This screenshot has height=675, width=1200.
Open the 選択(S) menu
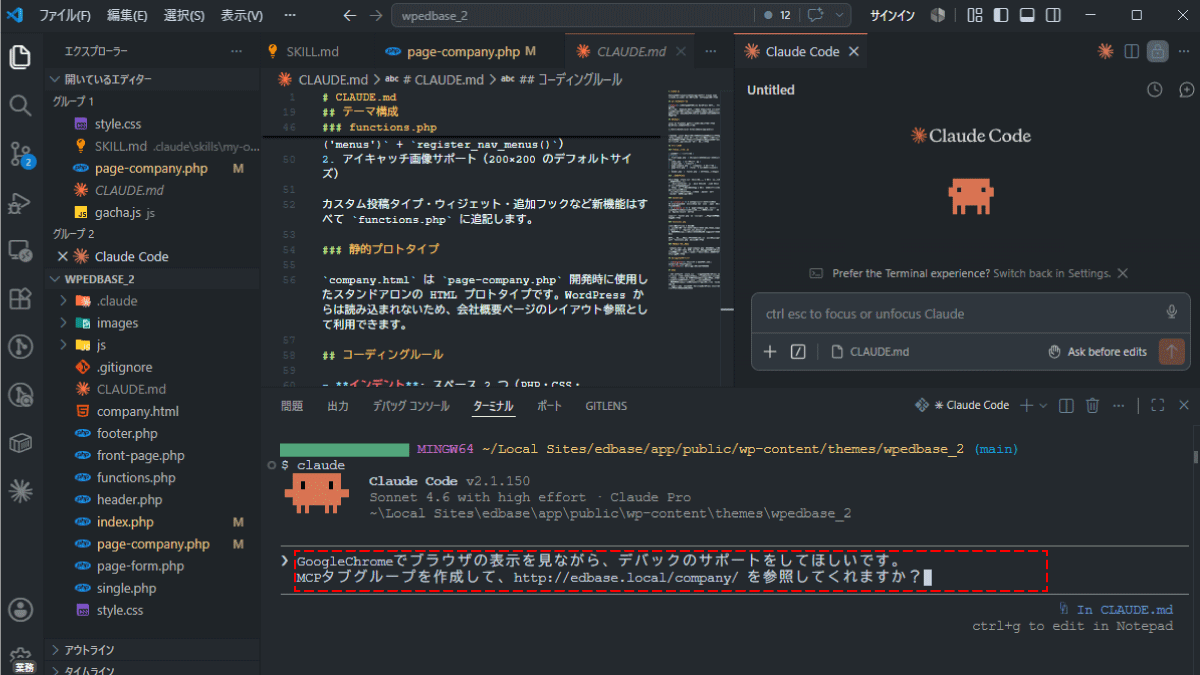coord(184,15)
